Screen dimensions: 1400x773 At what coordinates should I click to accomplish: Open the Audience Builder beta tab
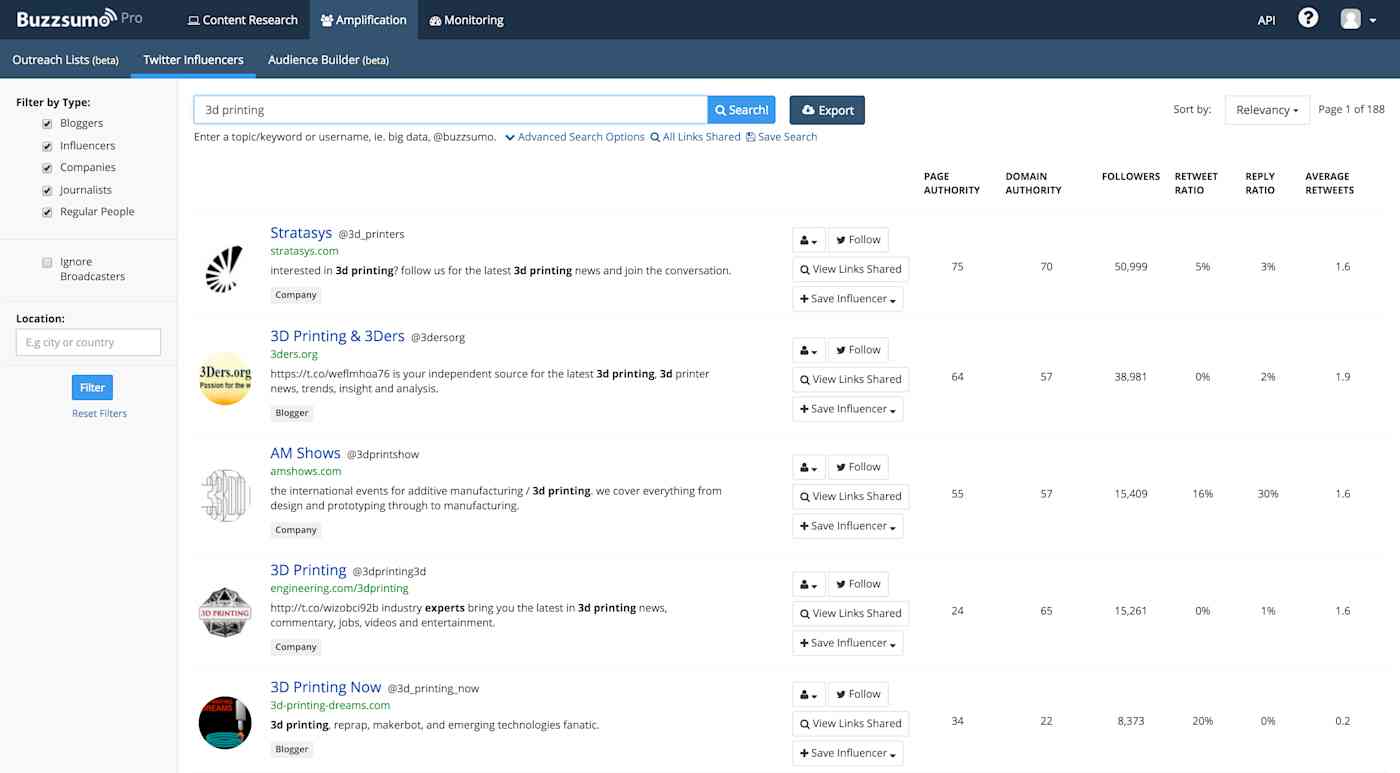tap(328, 59)
